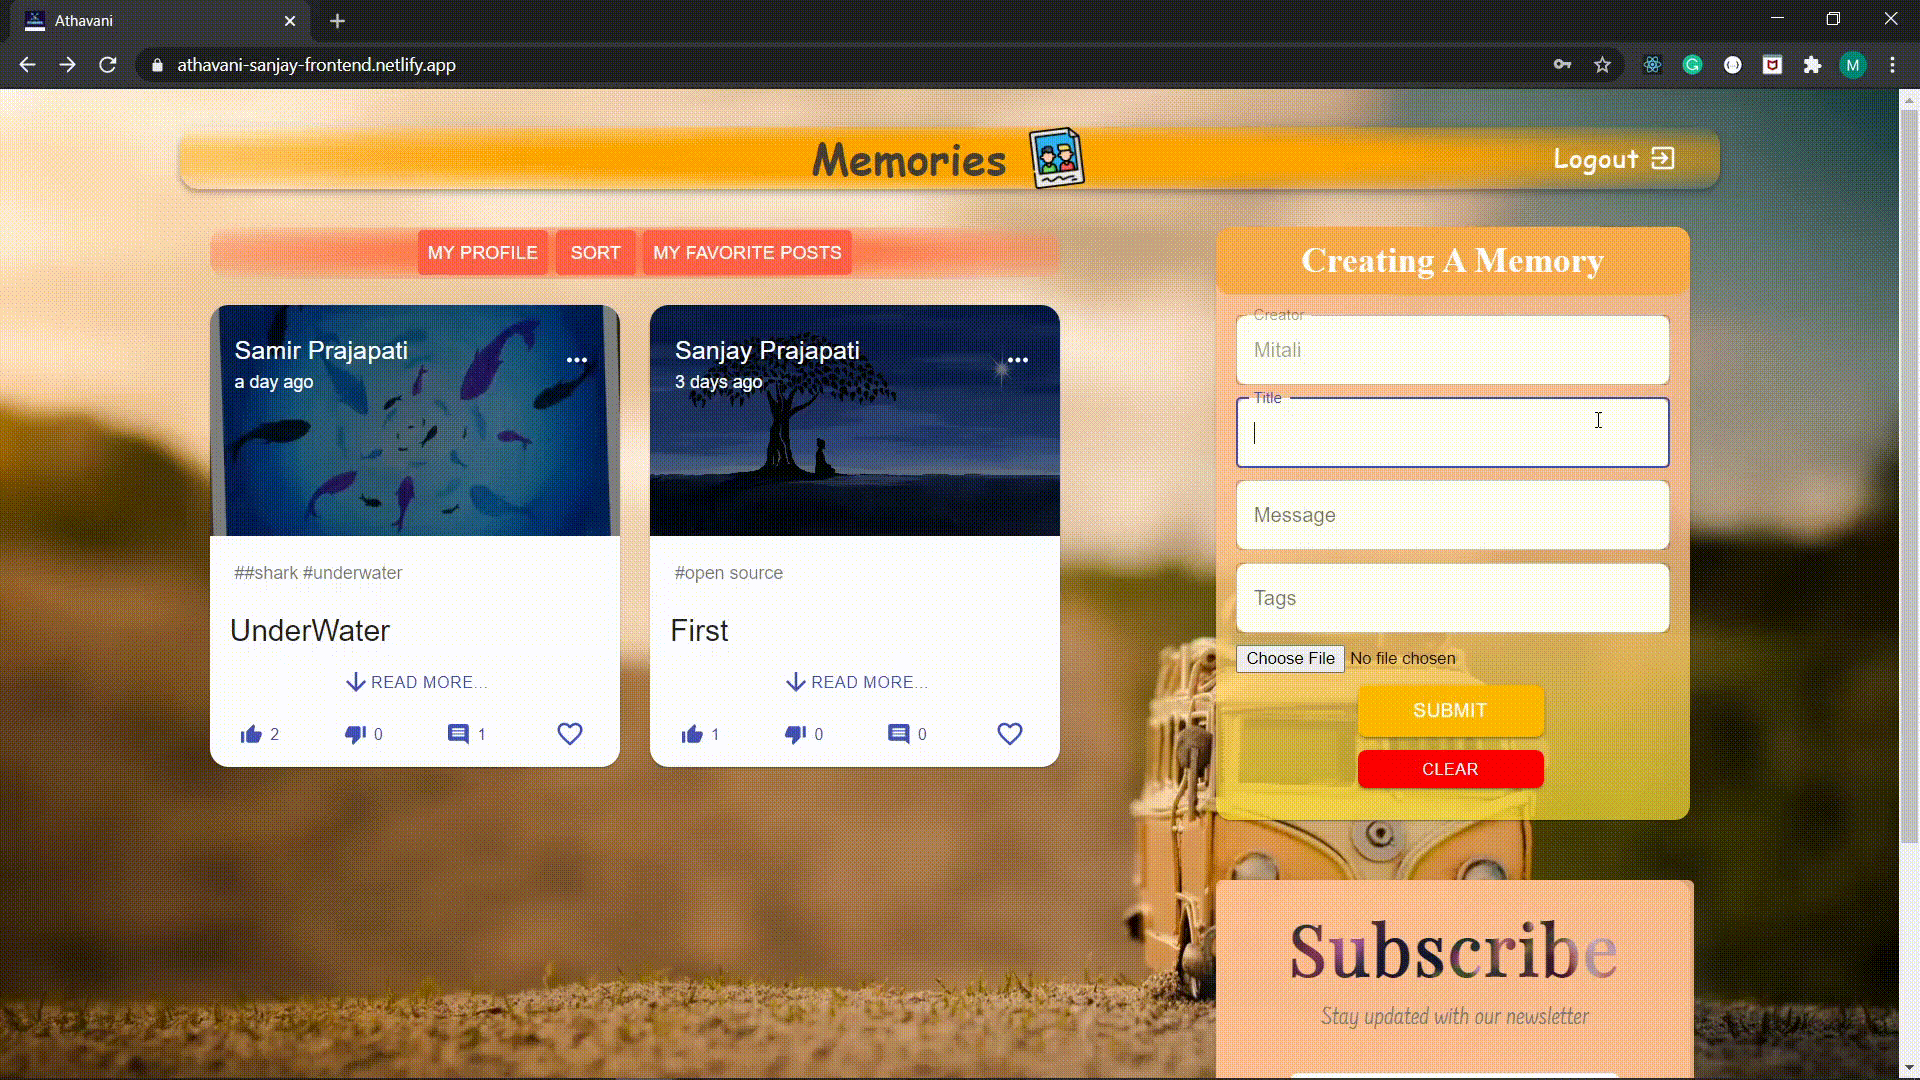Image resolution: width=1920 pixels, height=1080 pixels.
Task: Click the thumbs down icon on First post
Action: tap(796, 733)
